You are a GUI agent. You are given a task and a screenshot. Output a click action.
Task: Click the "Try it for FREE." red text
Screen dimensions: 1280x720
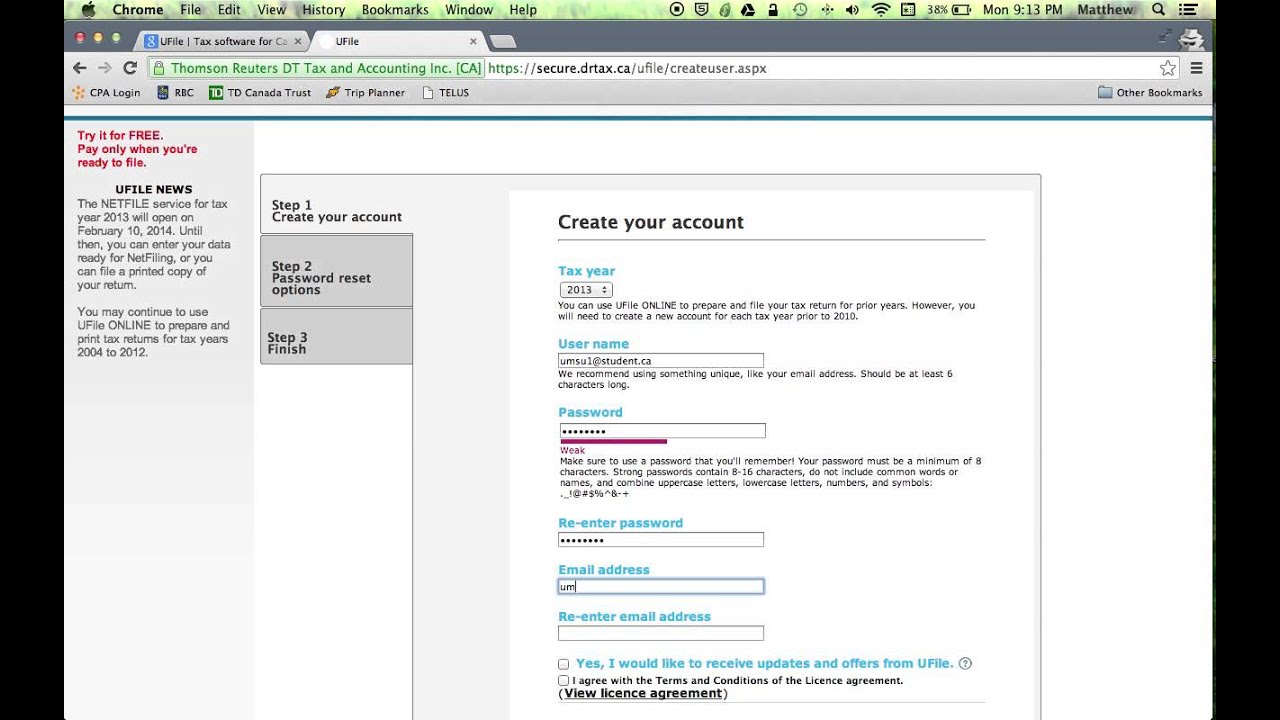coord(120,135)
